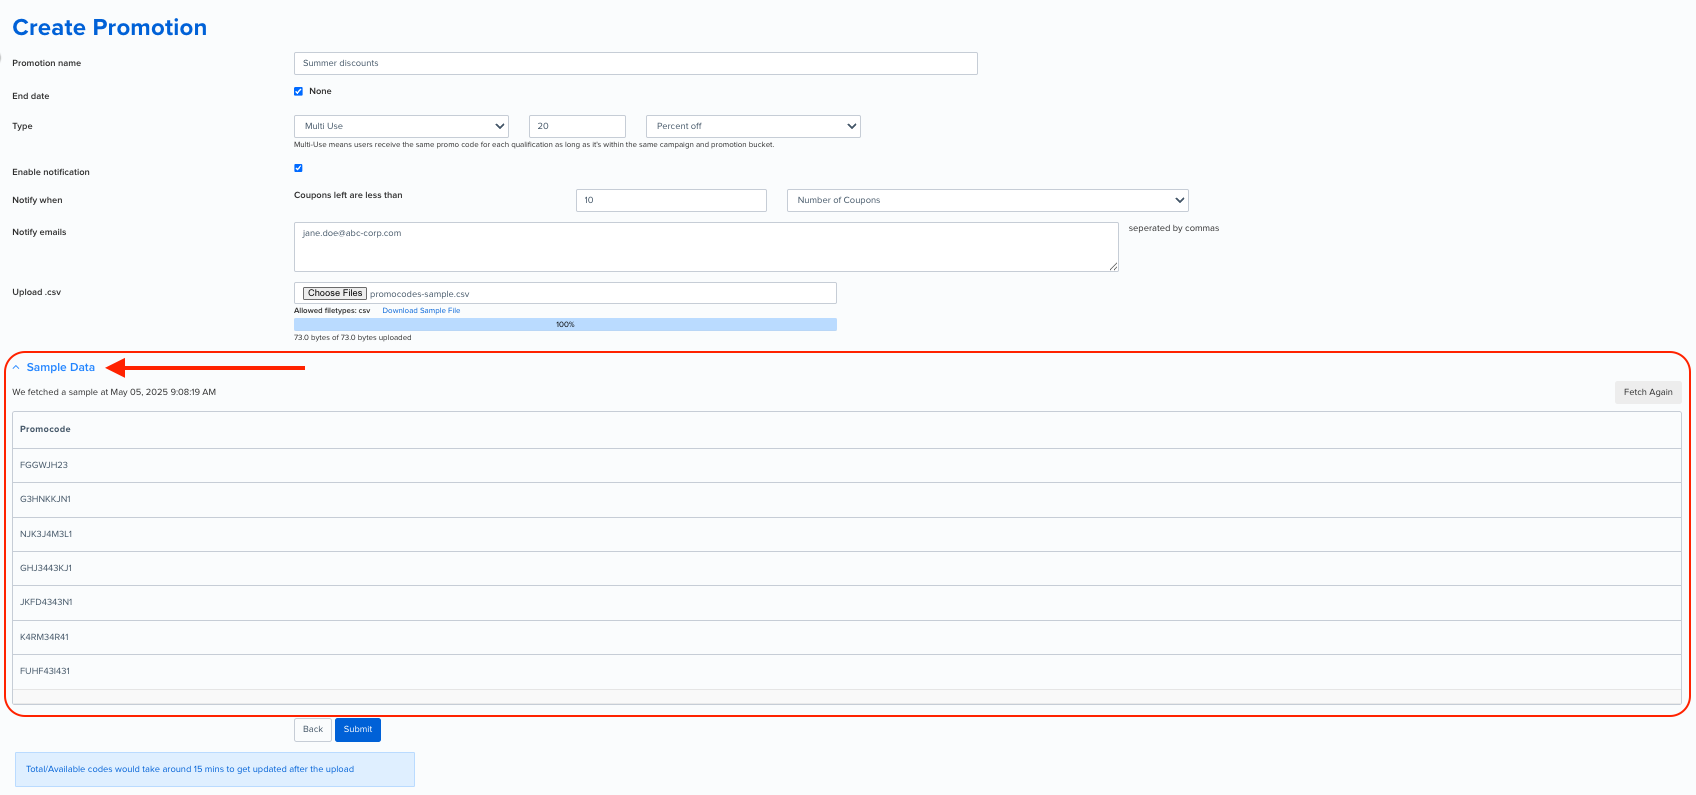This screenshot has height=795, width=1696.
Task: Click the Fetch Again button
Action: click(1648, 392)
